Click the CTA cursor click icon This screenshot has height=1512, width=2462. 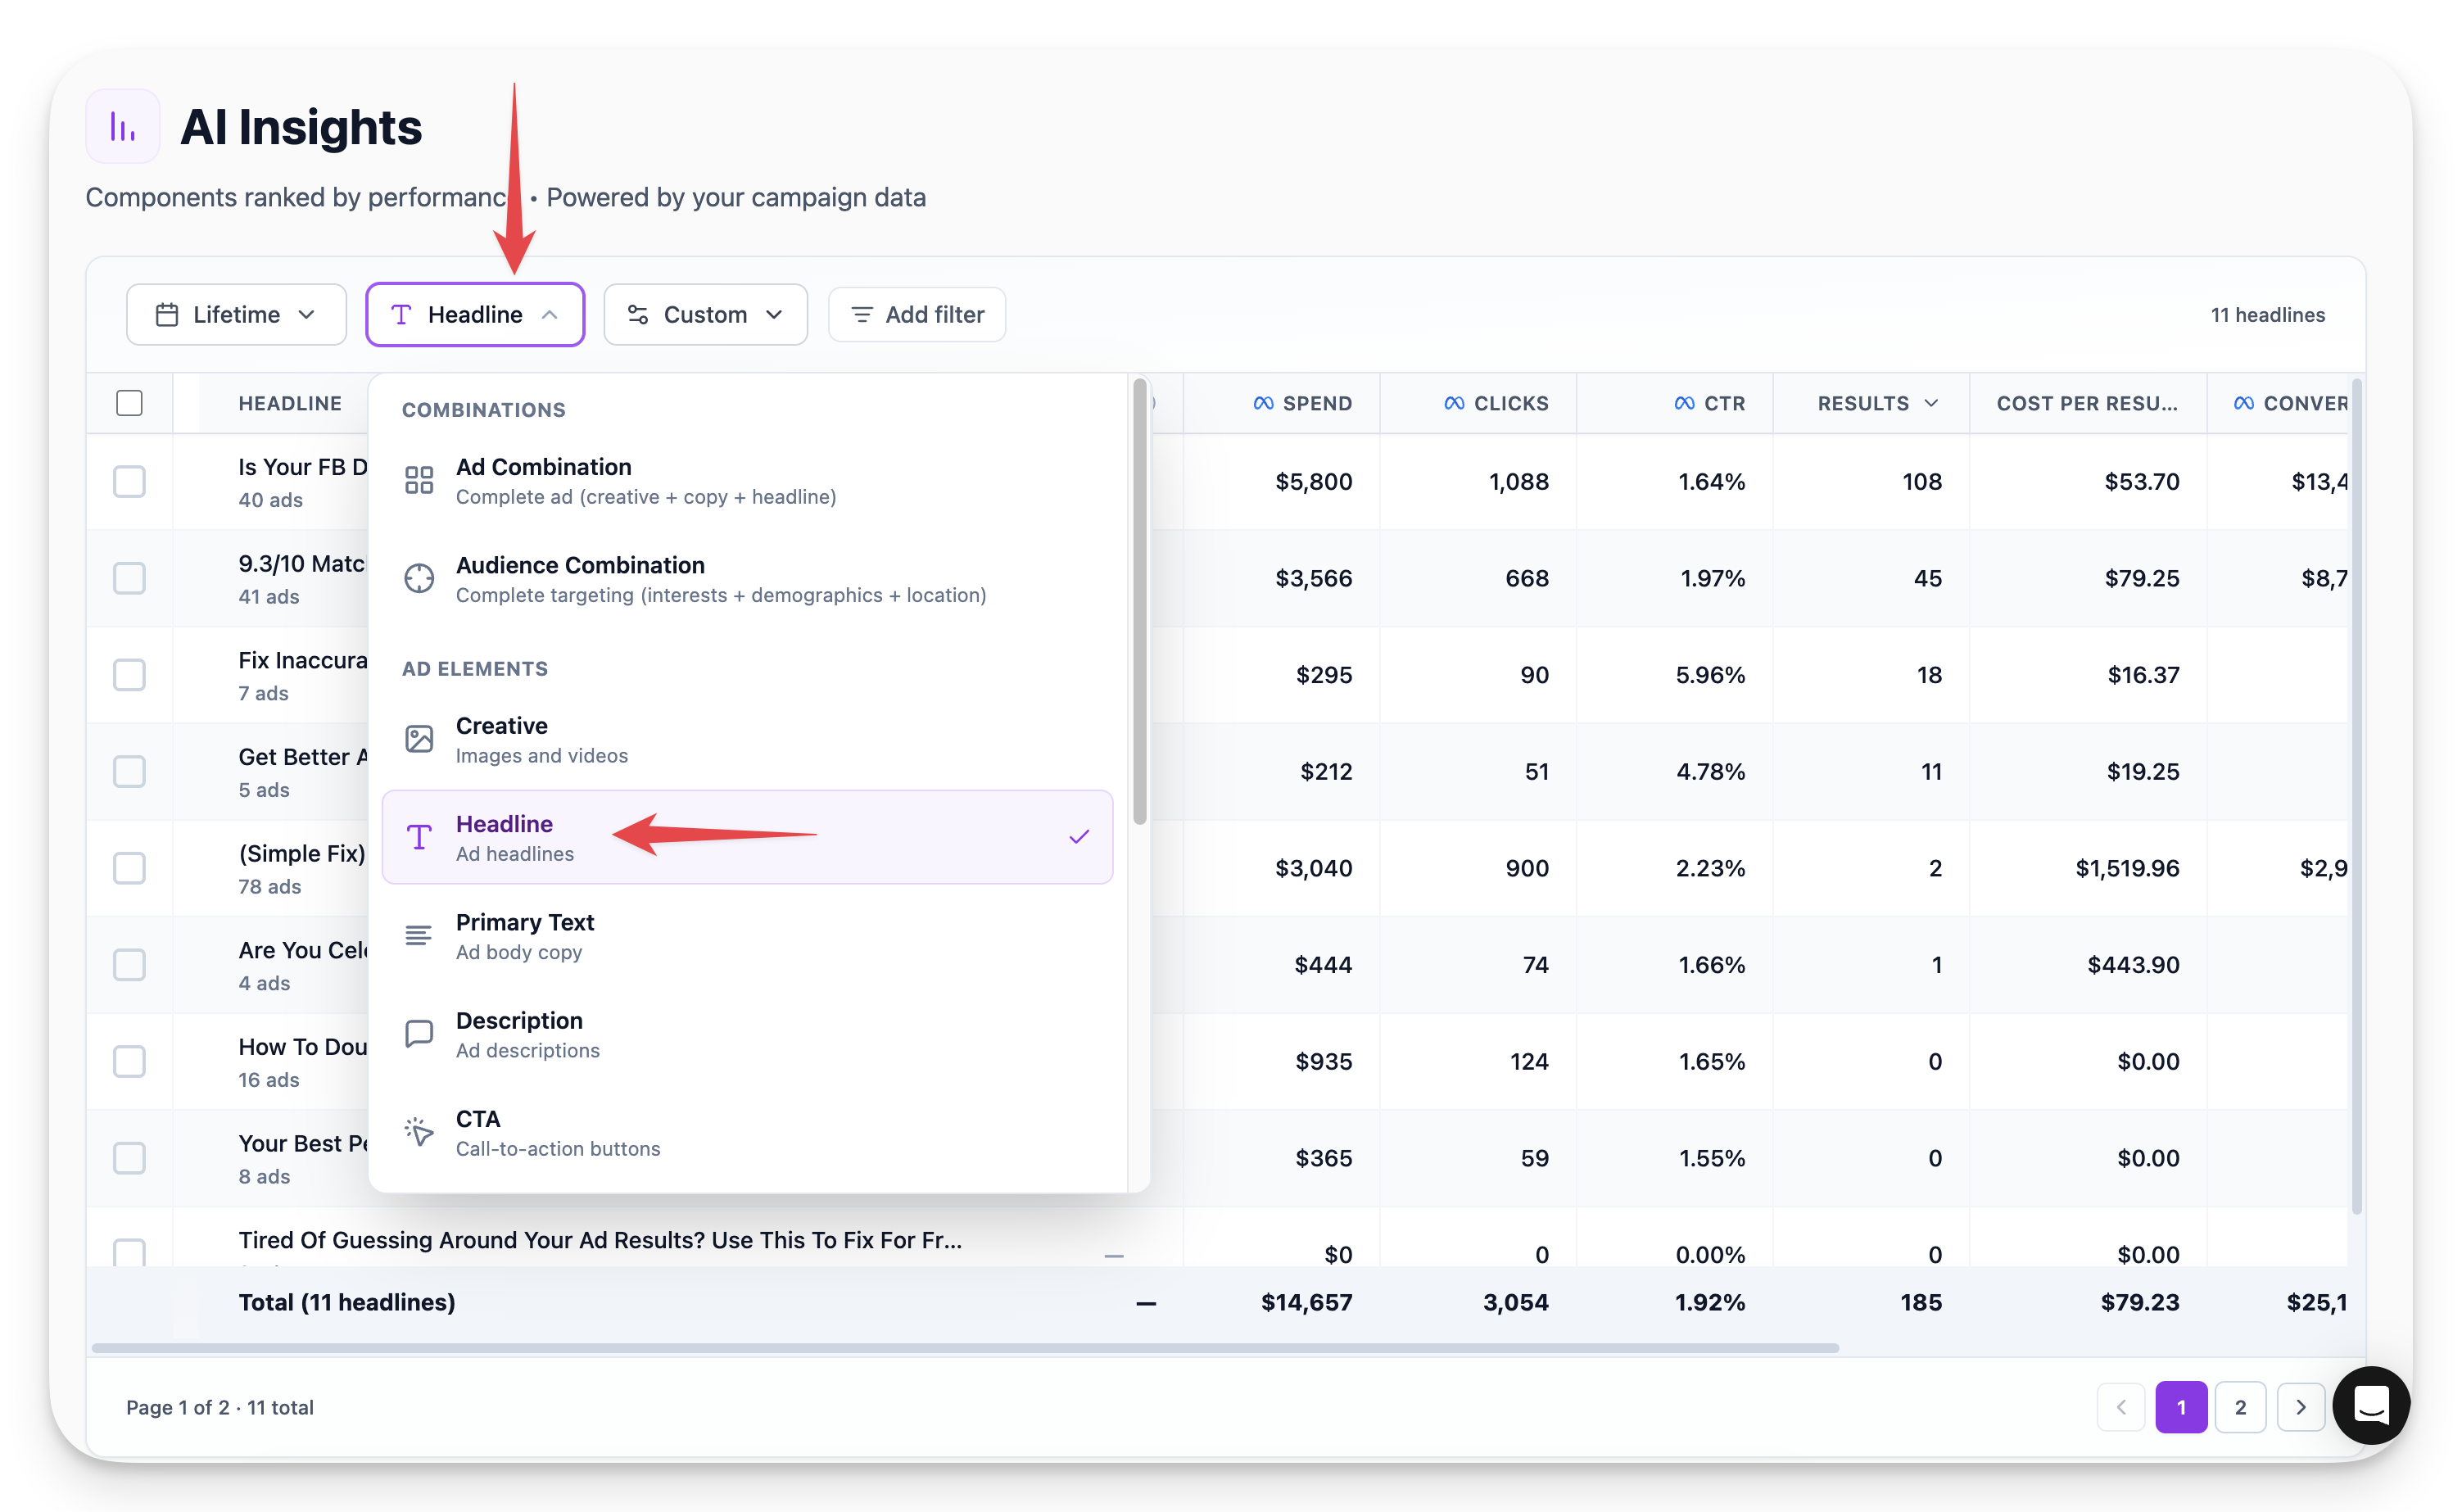pos(419,1131)
